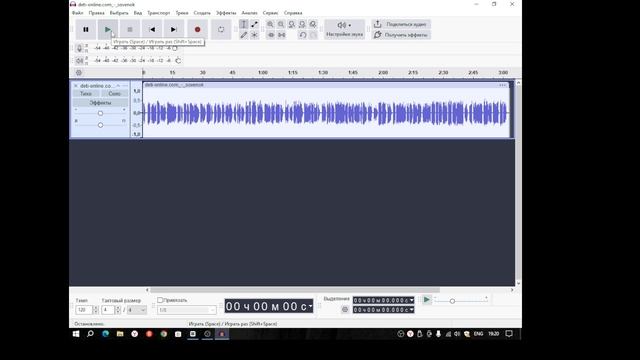The width and height of the screenshot is (640, 360).
Task: Select the Envelope tool
Action: [254, 24]
